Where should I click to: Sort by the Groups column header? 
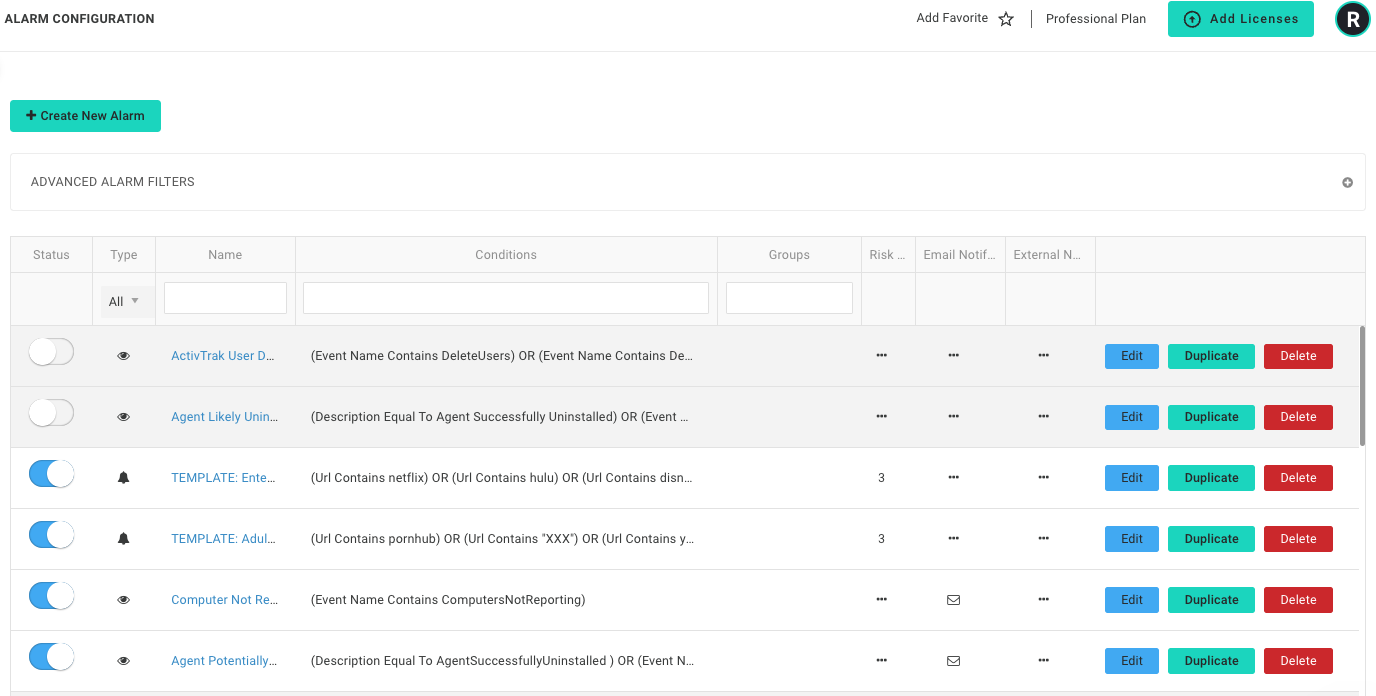tap(789, 255)
